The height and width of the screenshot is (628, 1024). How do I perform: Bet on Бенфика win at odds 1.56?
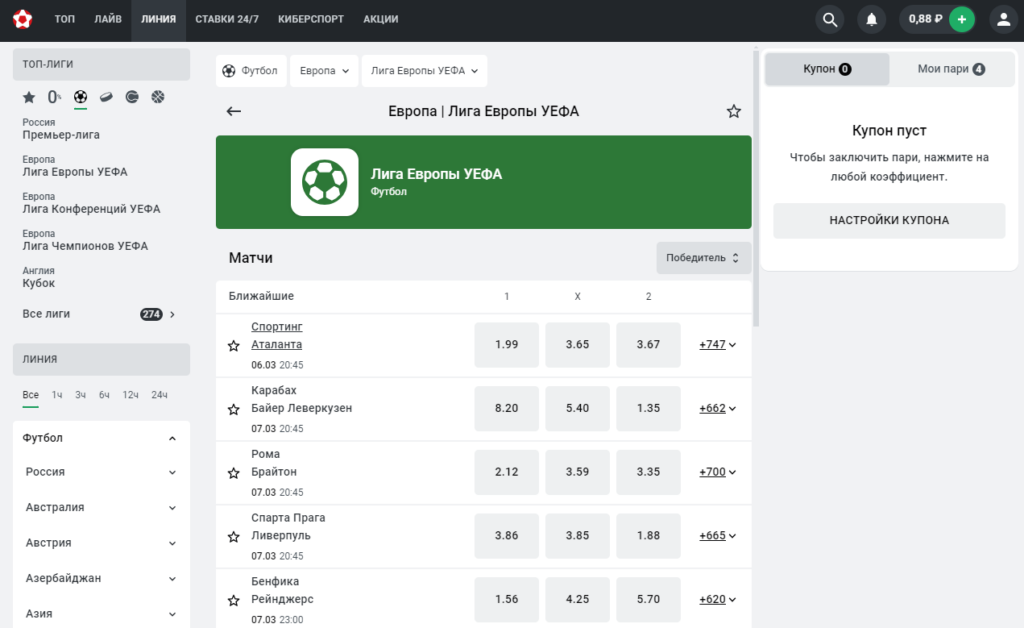[507, 599]
